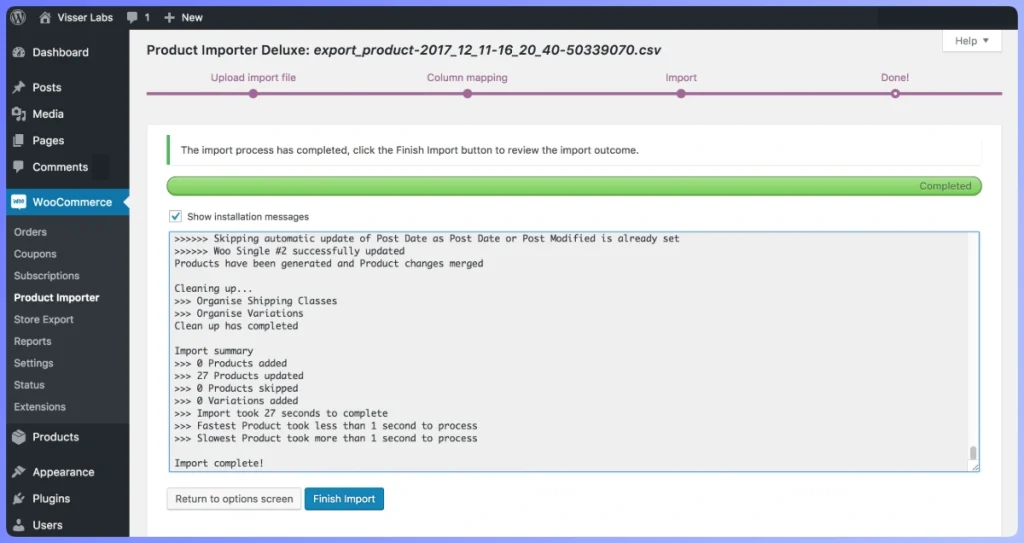The image size is (1024, 543).
Task: Open the WordPress logo menu
Action: click(x=18, y=18)
